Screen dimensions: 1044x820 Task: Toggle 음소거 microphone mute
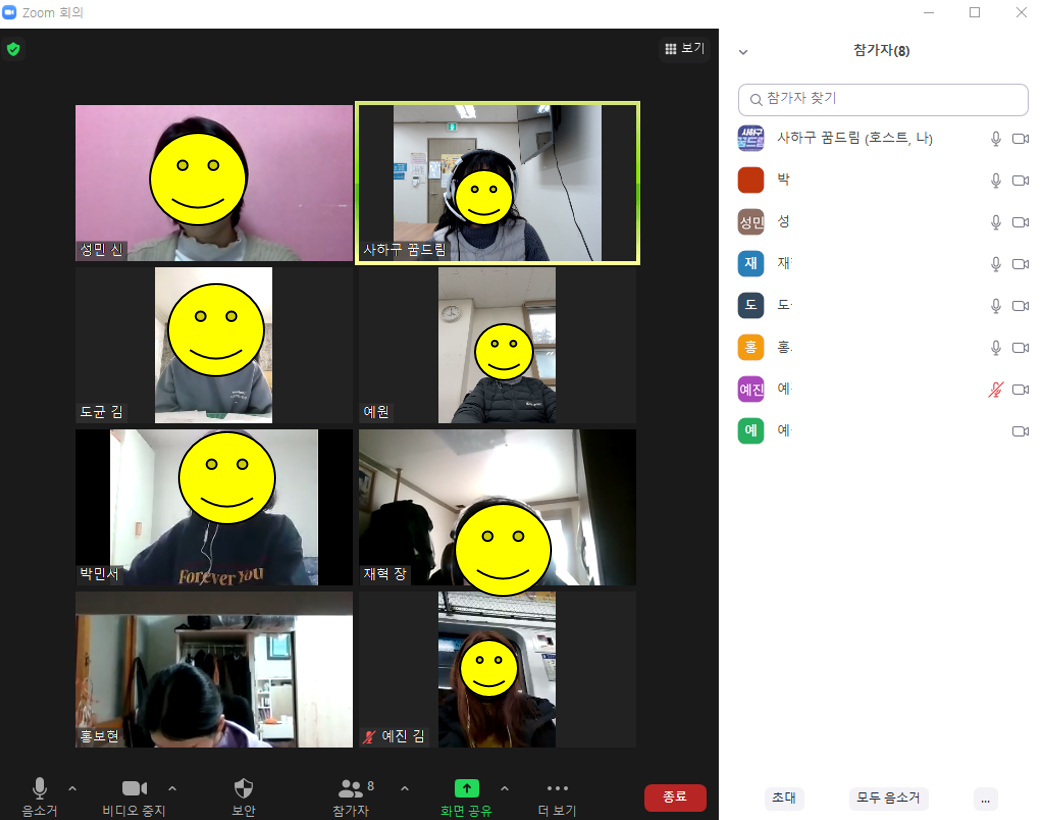tap(40, 788)
